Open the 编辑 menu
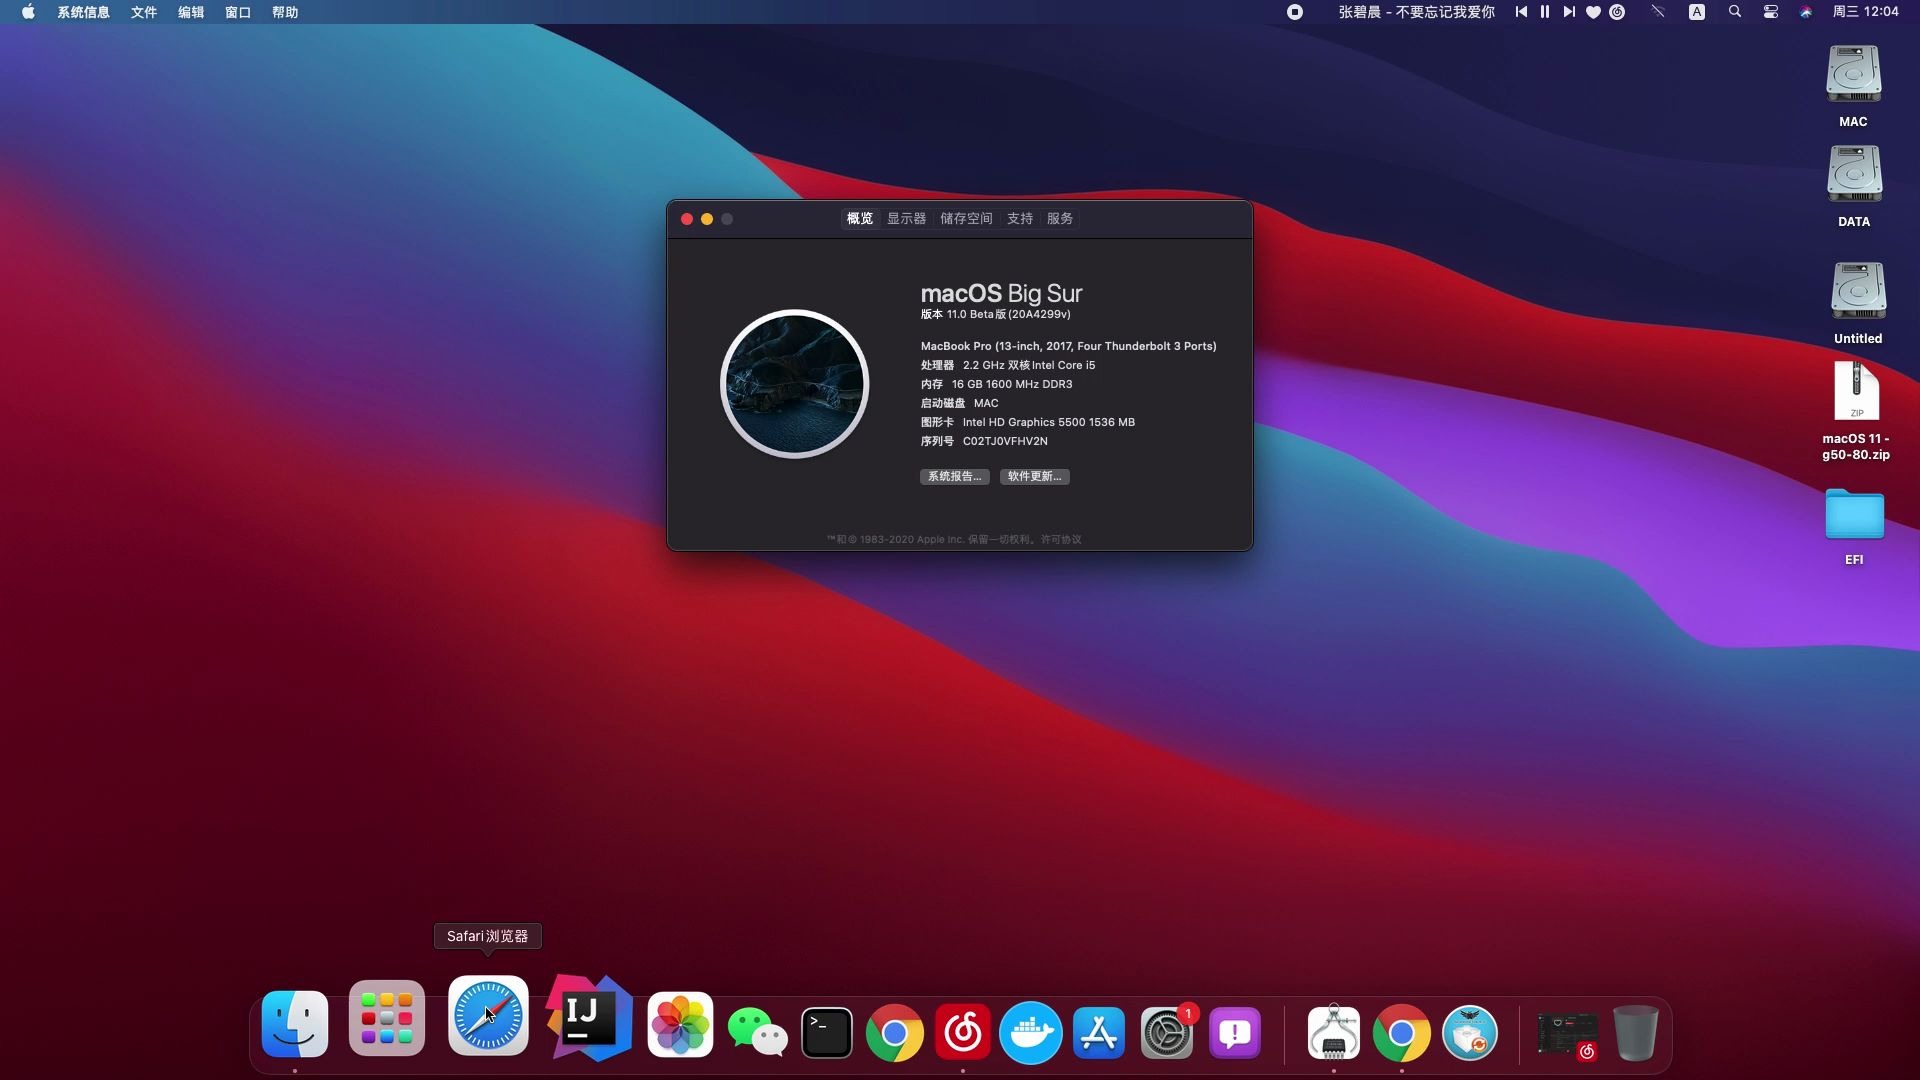The height and width of the screenshot is (1080, 1920). coord(191,12)
